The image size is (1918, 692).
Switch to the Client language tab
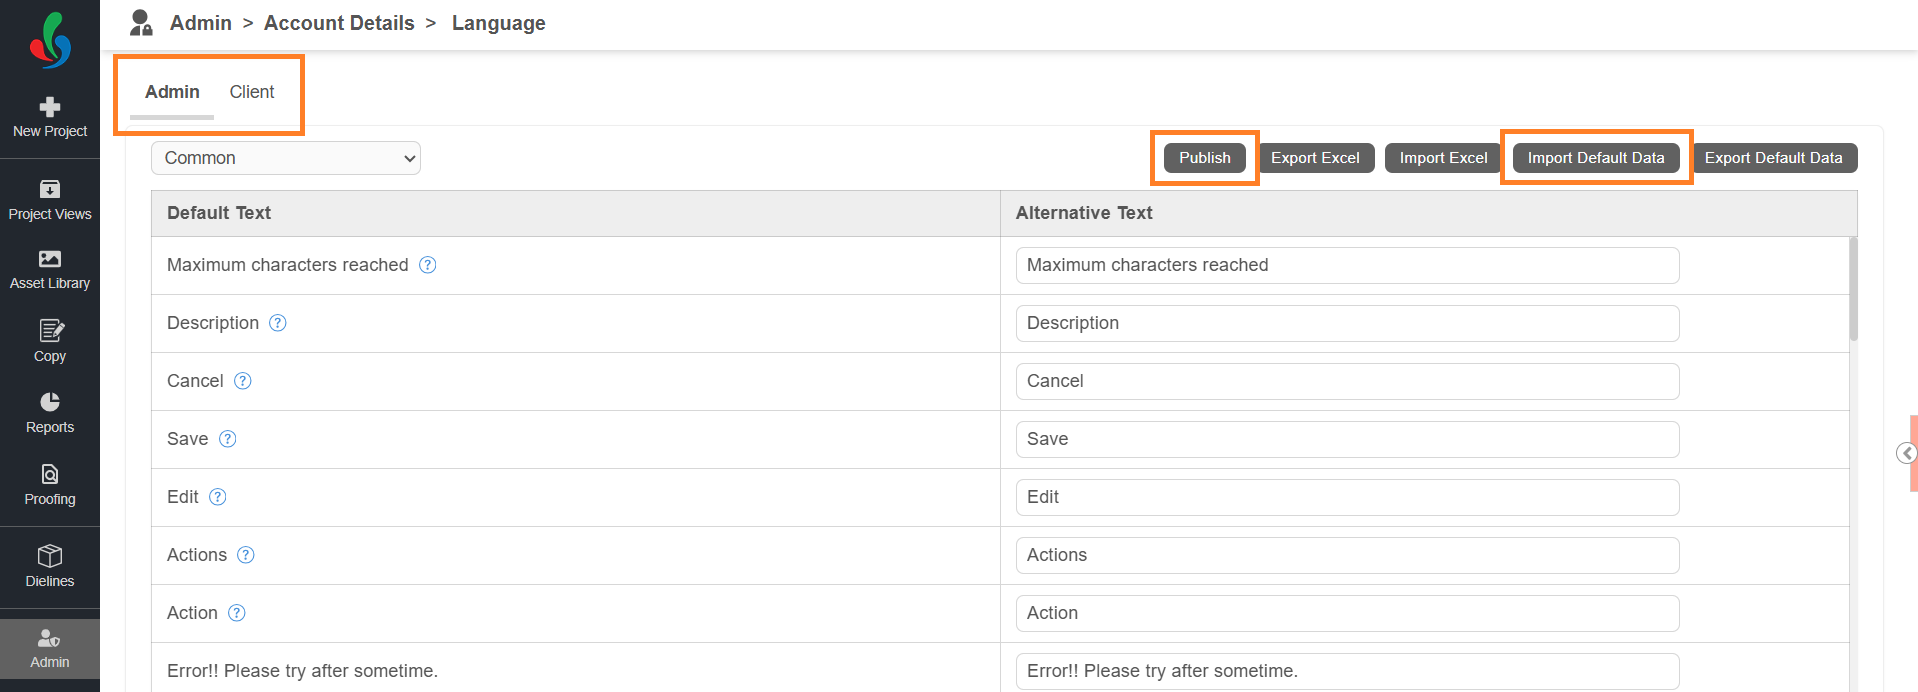pos(252,92)
